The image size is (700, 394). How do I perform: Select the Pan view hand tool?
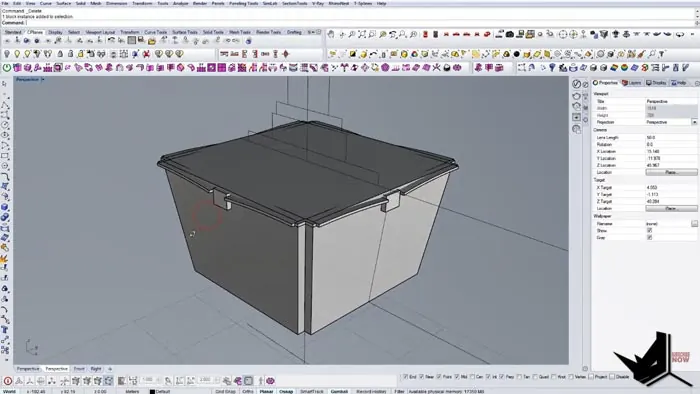331,34
